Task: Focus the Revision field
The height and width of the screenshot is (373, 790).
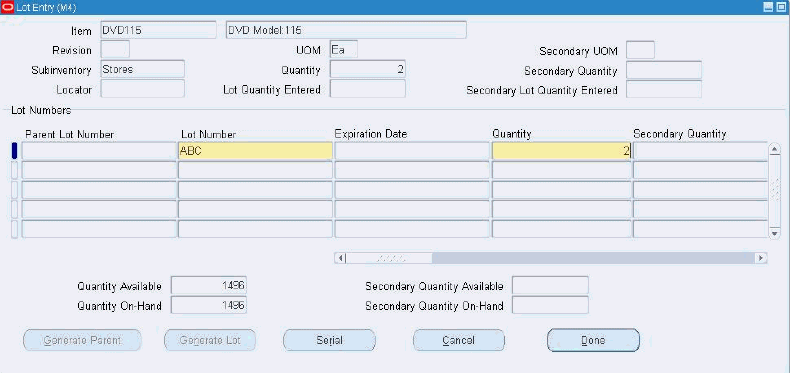Action: point(115,50)
